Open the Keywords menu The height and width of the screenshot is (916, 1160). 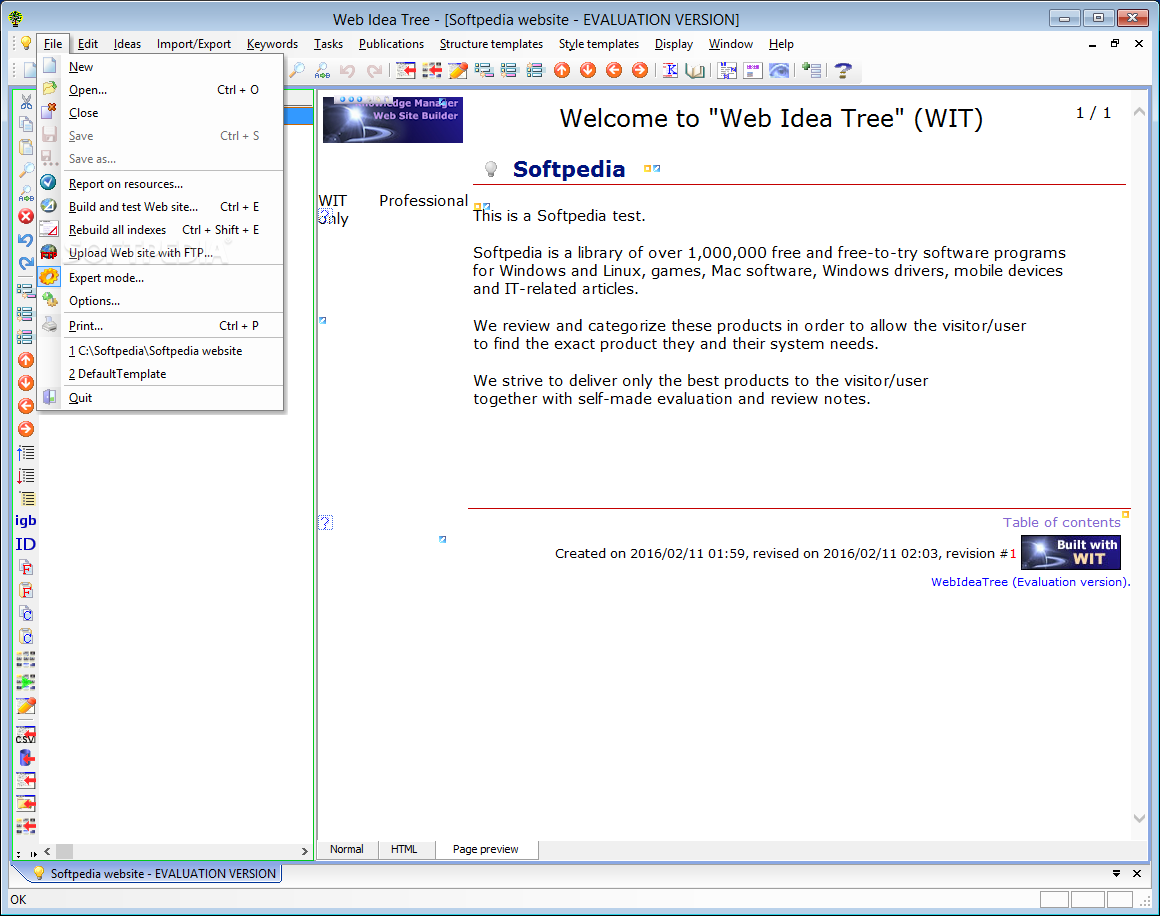pos(272,44)
